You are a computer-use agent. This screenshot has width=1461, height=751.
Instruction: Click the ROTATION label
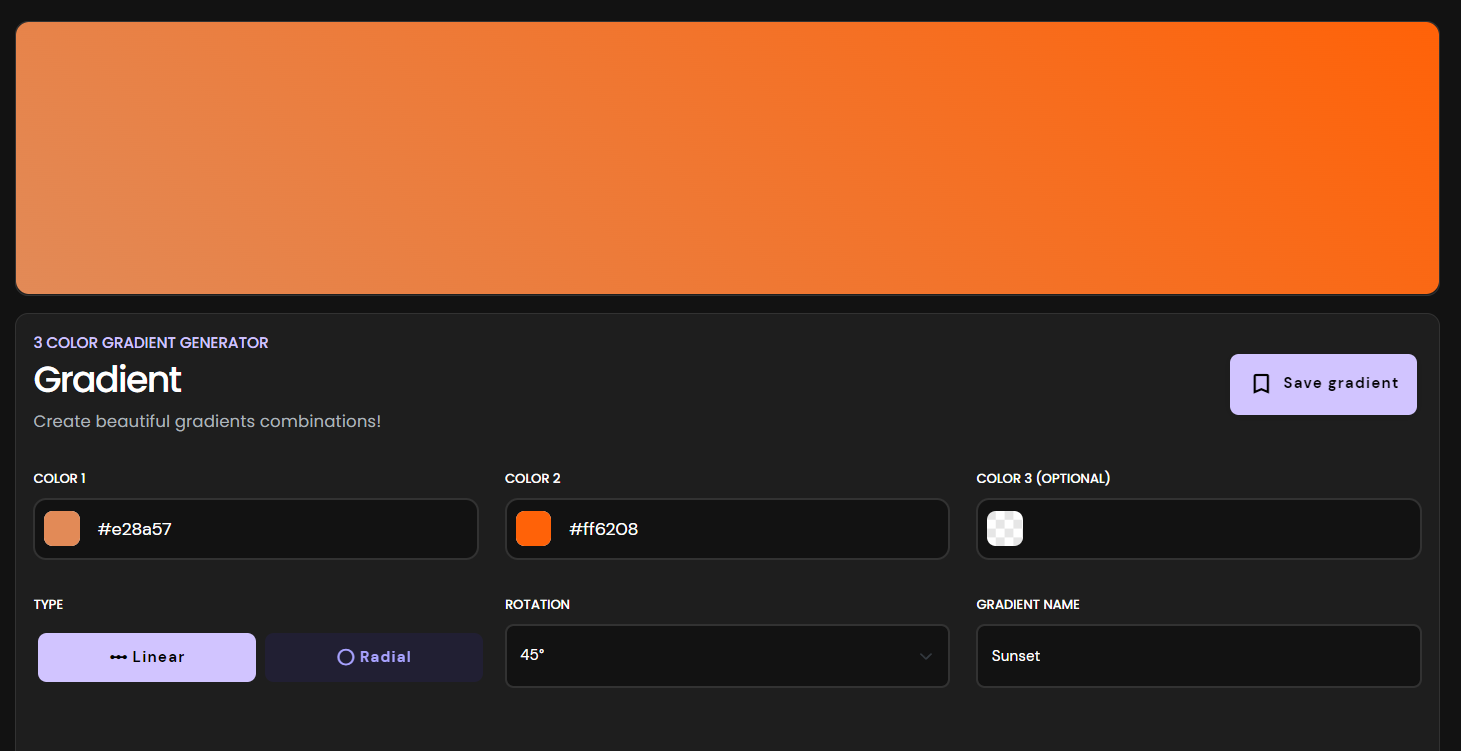click(537, 604)
